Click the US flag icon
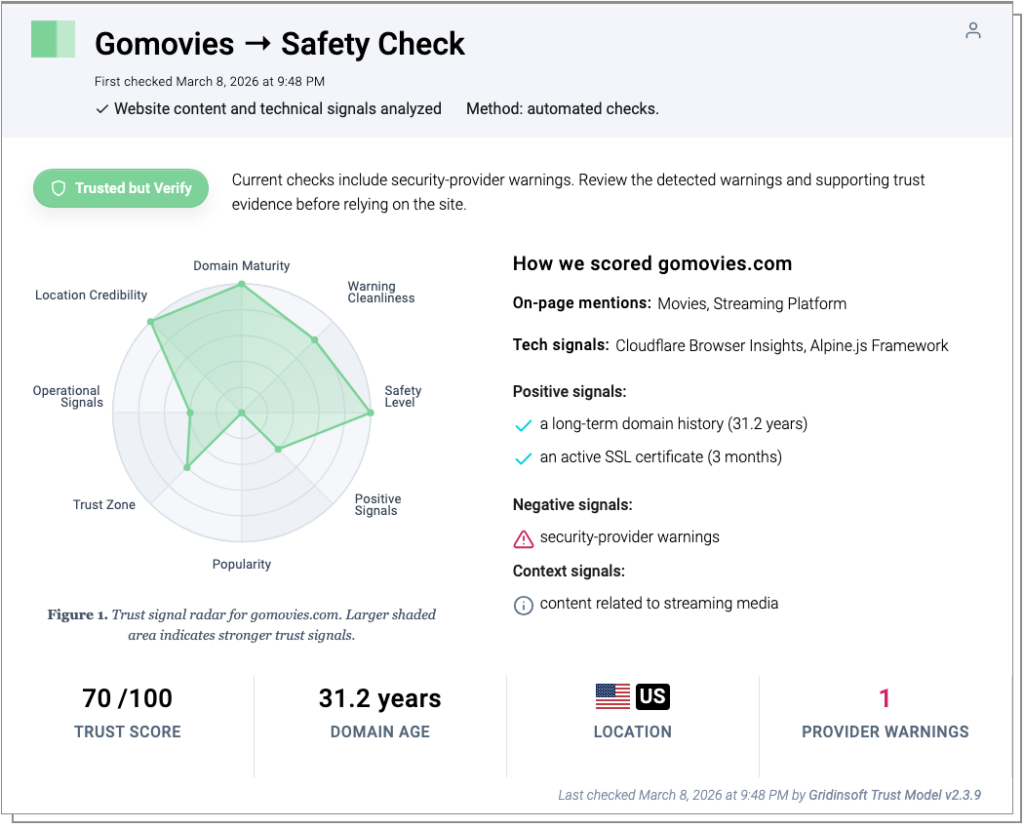Image resolution: width=1024 pixels, height=829 pixels. (x=613, y=696)
